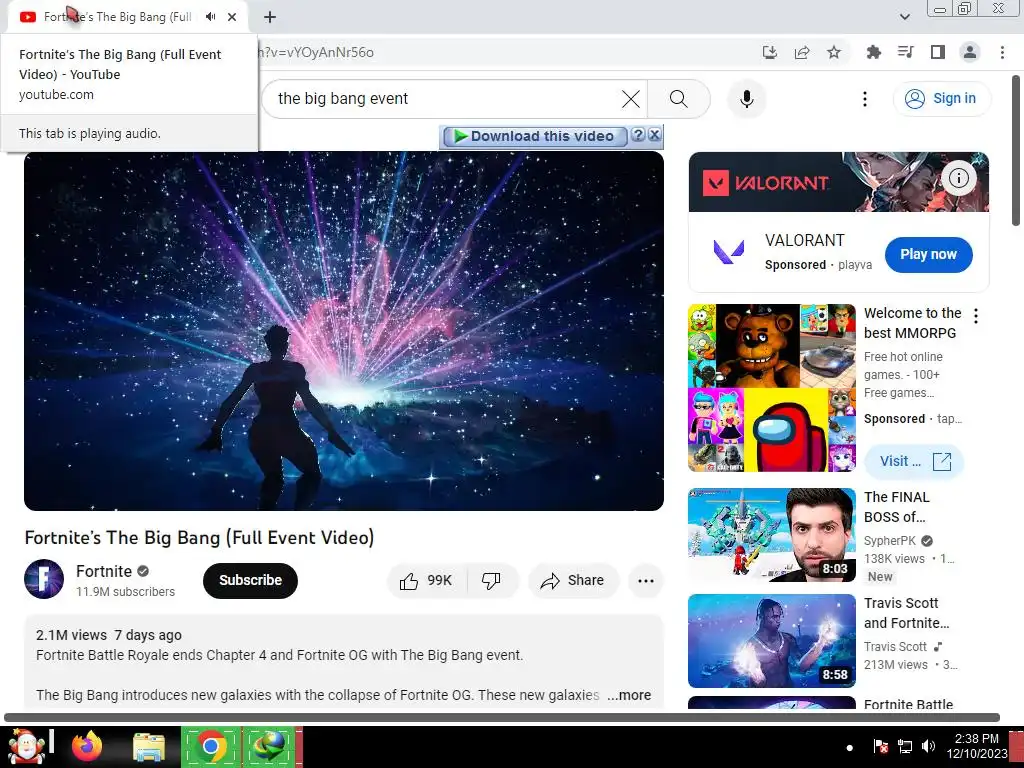Click Download this video button

[x=535, y=136]
